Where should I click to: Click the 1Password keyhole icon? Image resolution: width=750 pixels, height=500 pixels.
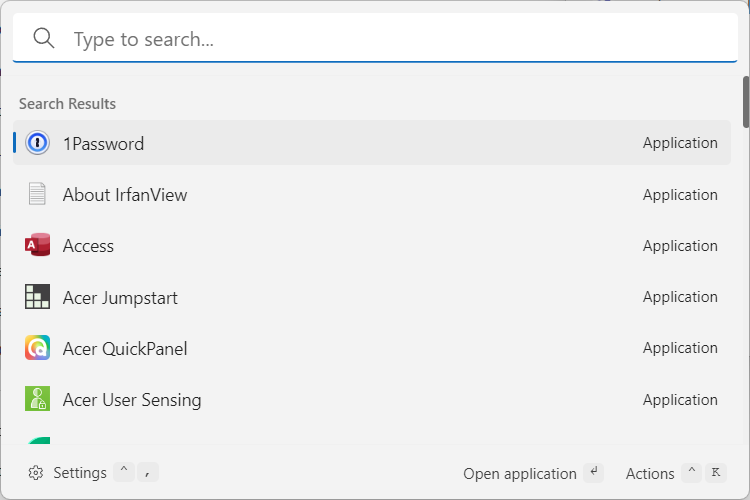coord(37,143)
